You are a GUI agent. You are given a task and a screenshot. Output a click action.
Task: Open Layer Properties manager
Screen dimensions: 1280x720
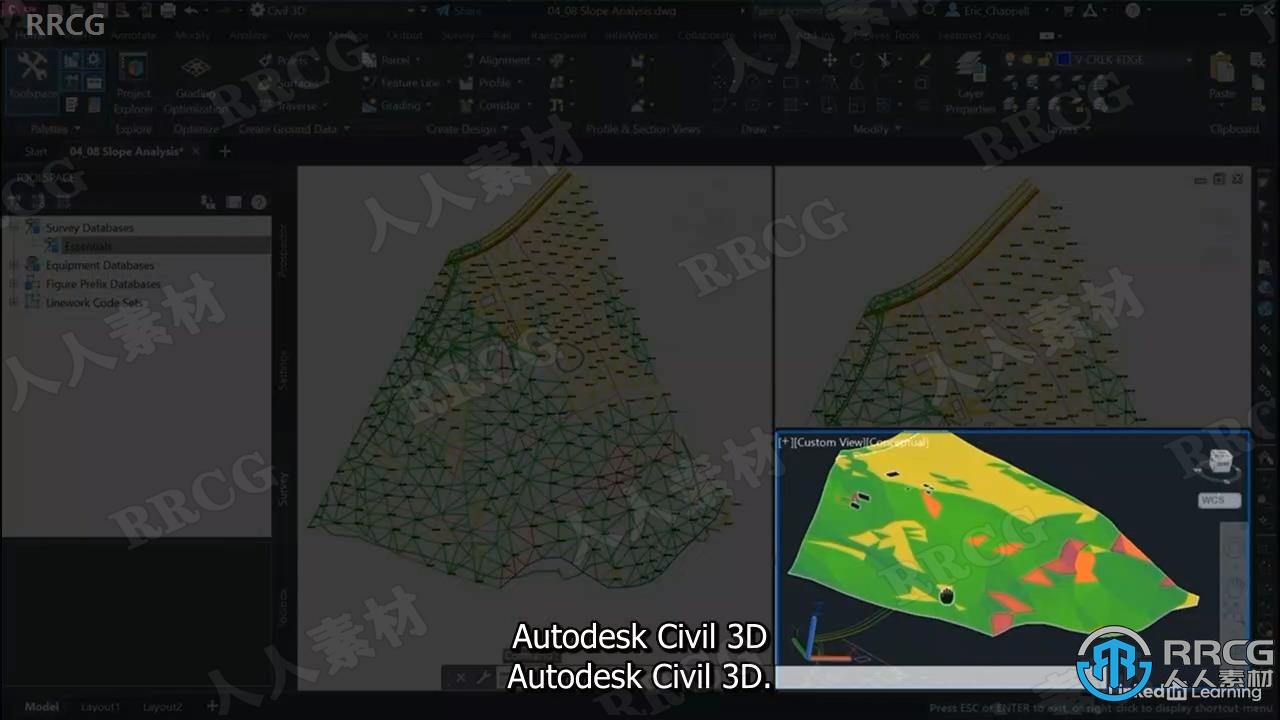tap(970, 84)
